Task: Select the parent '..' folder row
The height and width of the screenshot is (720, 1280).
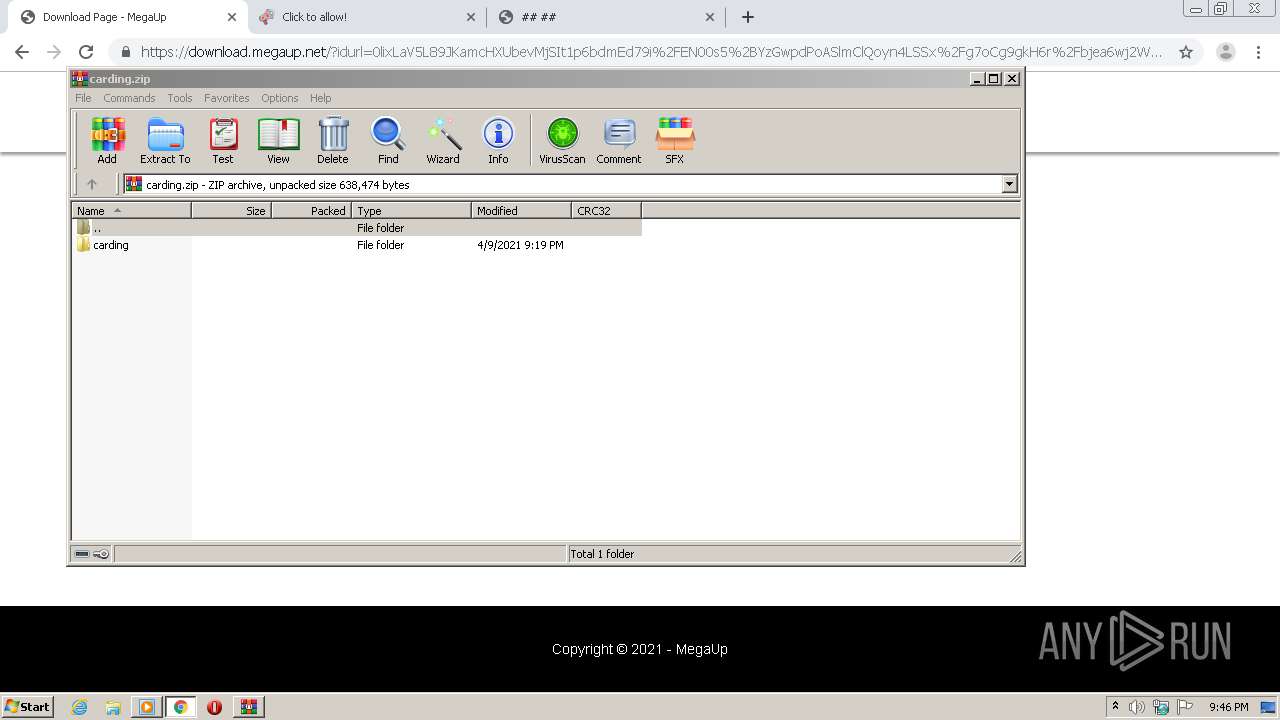Action: pyautogui.click(x=357, y=228)
